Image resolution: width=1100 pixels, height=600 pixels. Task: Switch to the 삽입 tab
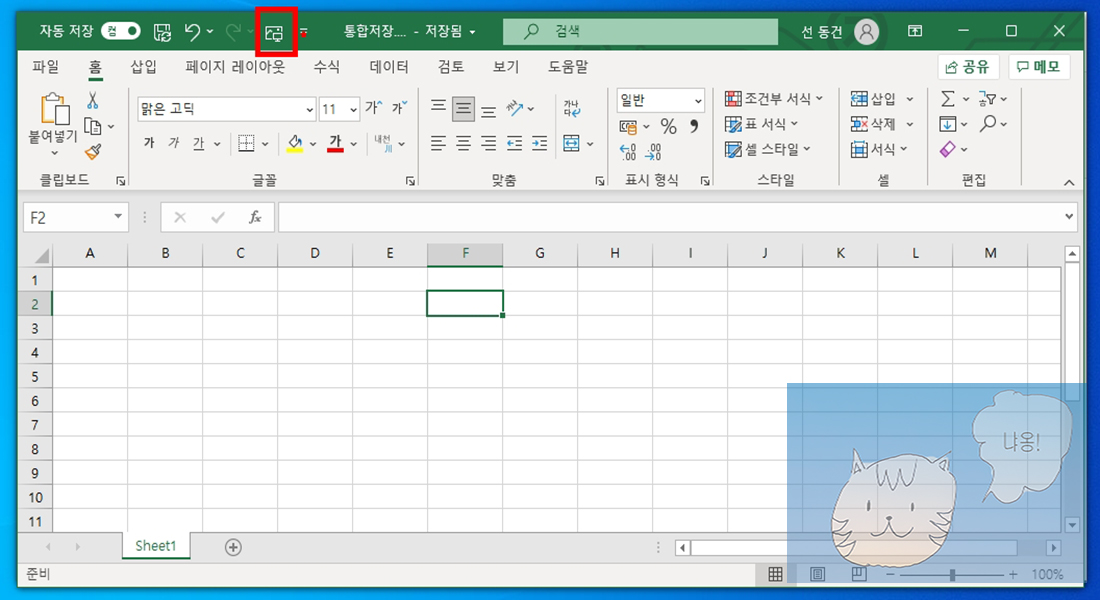tap(143, 67)
